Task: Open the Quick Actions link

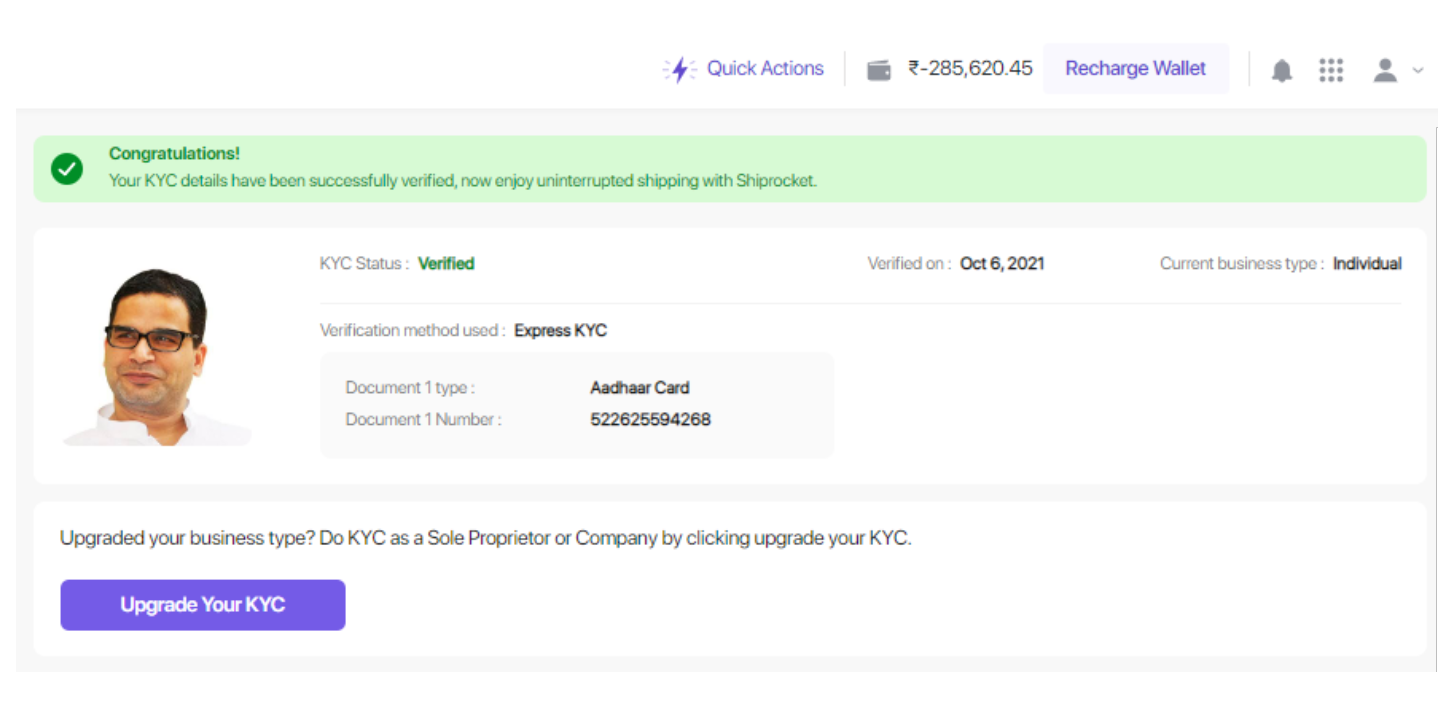Action: [765, 68]
